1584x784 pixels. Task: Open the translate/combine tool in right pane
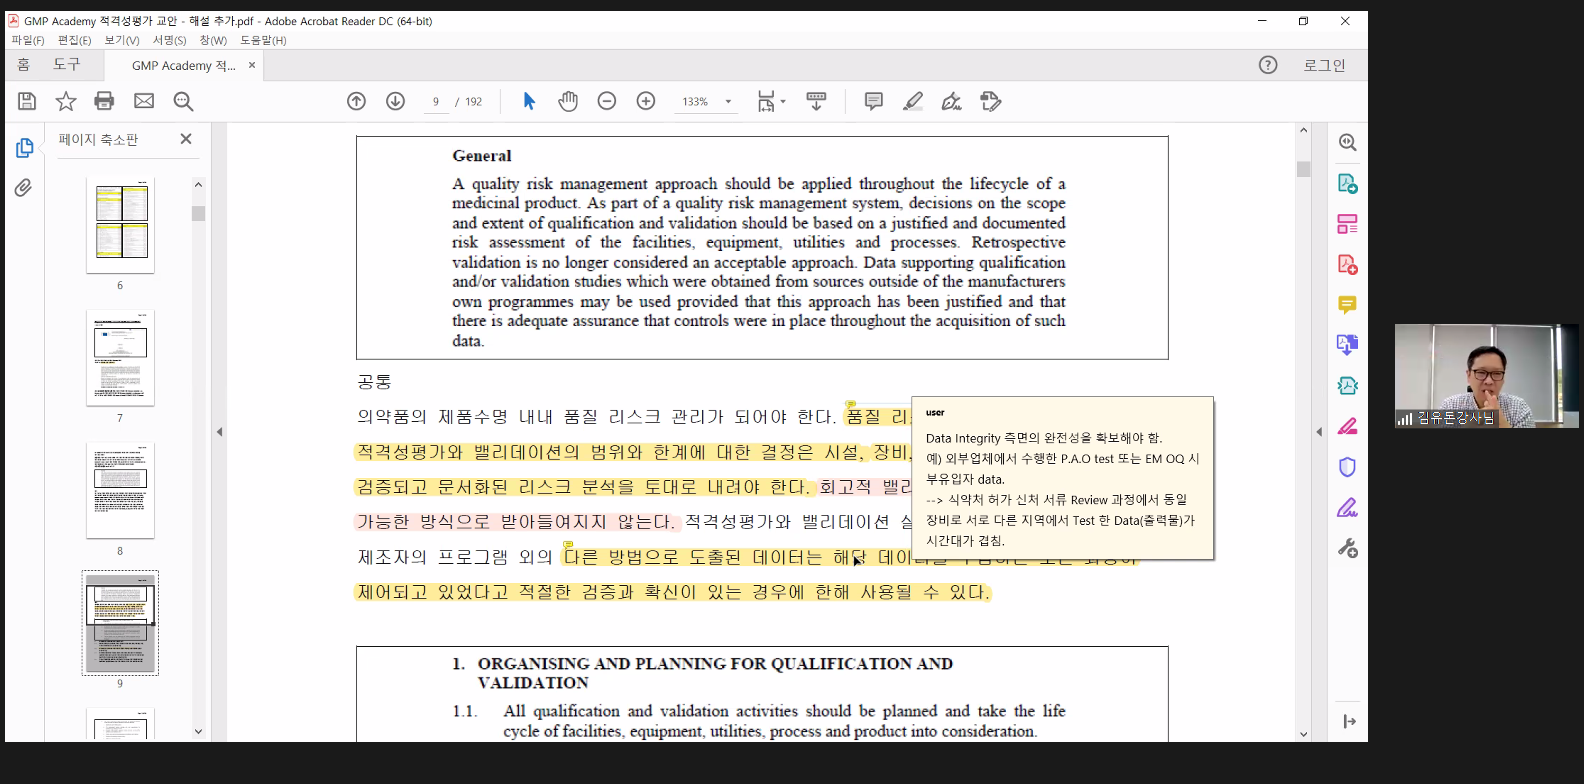tap(1348, 345)
